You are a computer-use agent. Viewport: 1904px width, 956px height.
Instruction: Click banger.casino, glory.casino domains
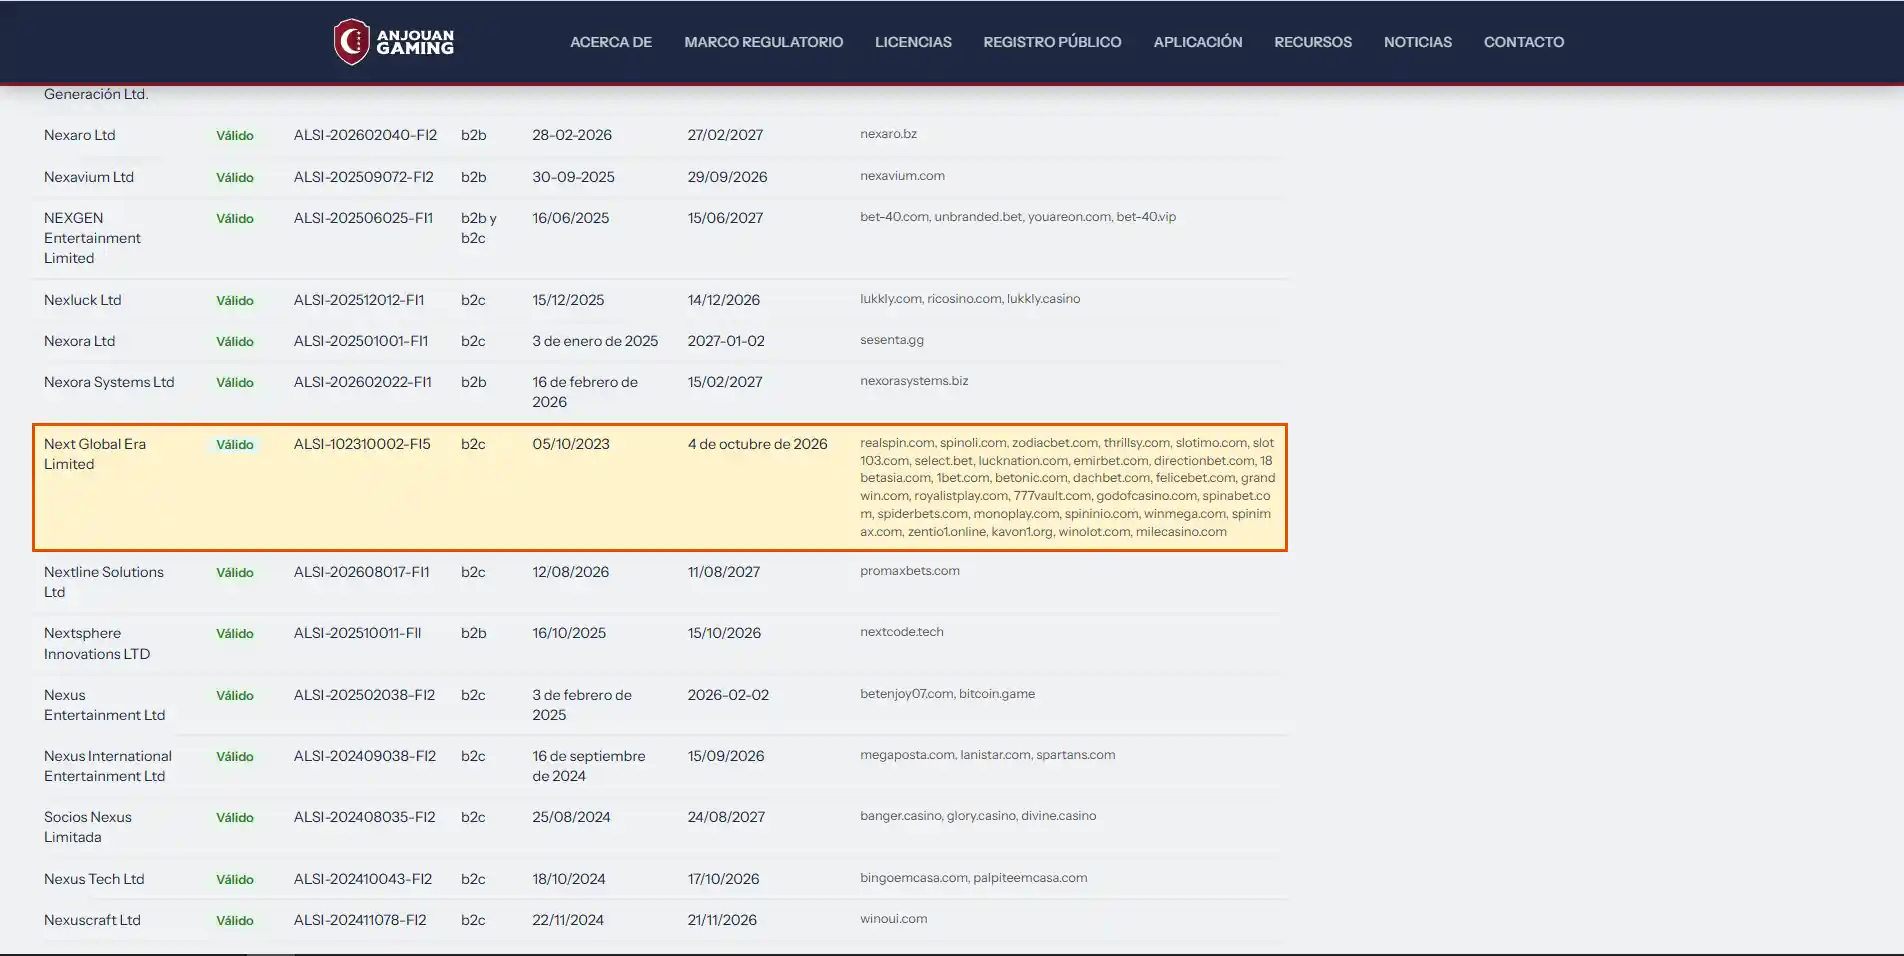tap(978, 816)
